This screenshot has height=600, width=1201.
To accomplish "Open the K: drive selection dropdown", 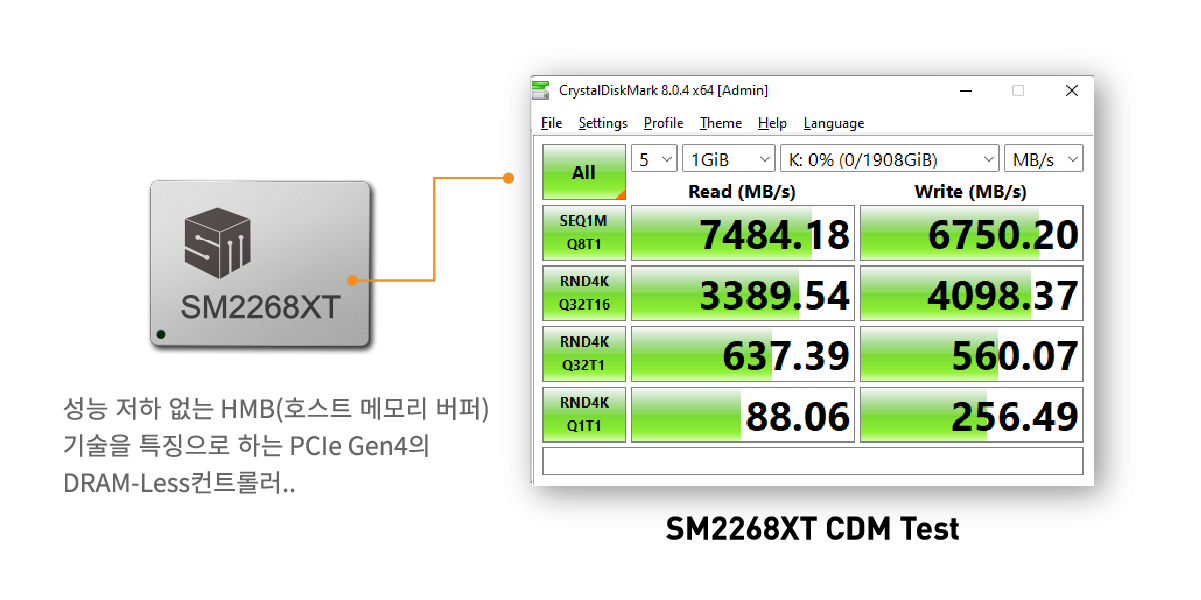I will click(x=889, y=159).
